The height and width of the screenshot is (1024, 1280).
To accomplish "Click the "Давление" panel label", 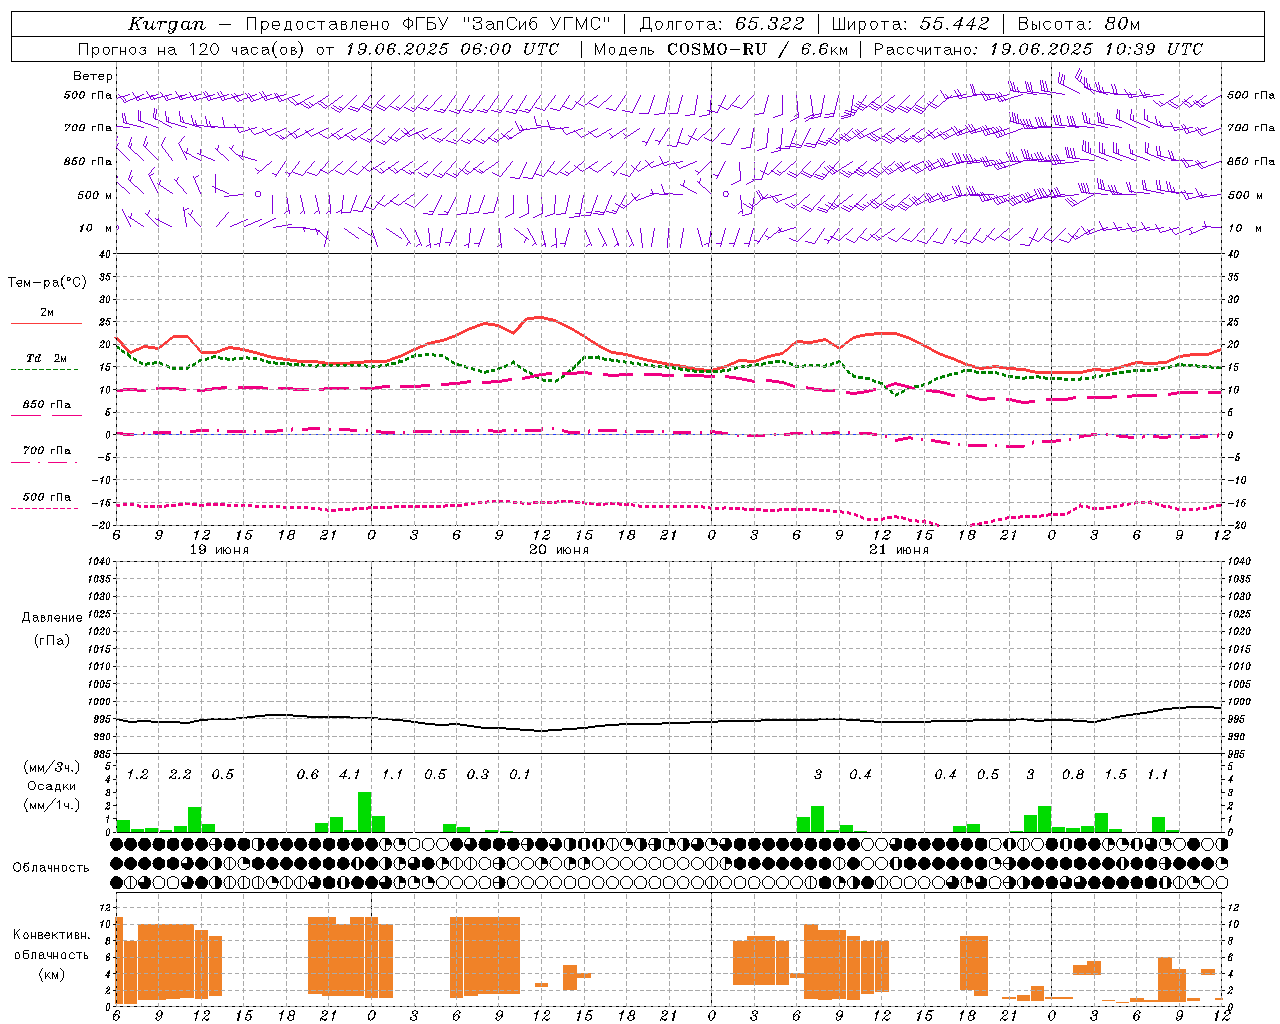I will click(x=52, y=618).
